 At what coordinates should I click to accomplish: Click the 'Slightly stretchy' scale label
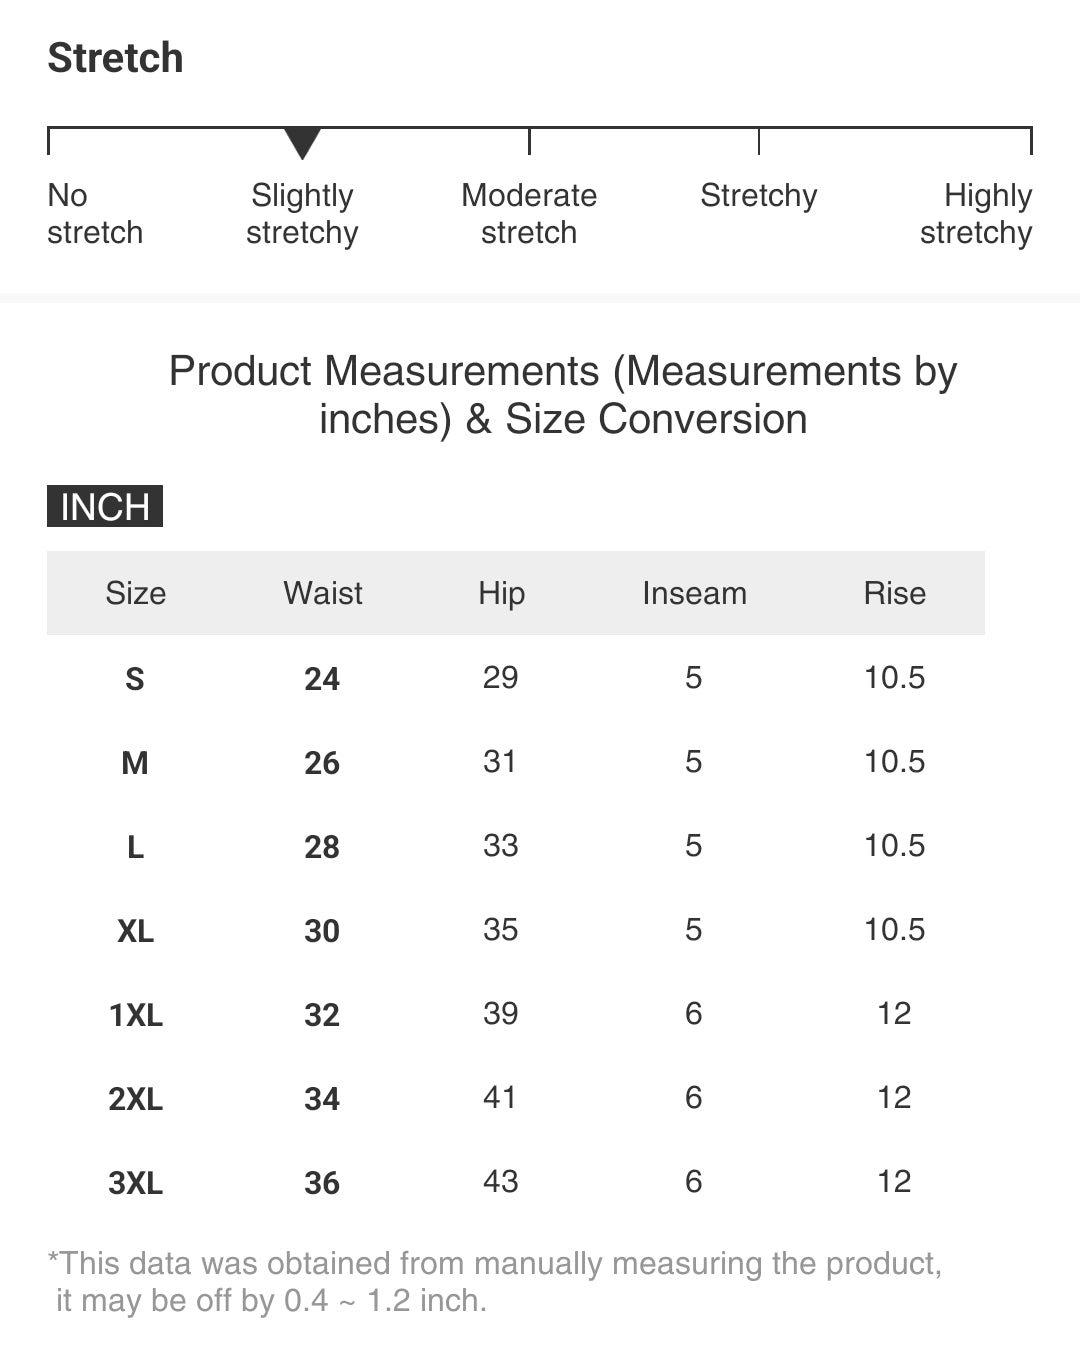pos(302,214)
